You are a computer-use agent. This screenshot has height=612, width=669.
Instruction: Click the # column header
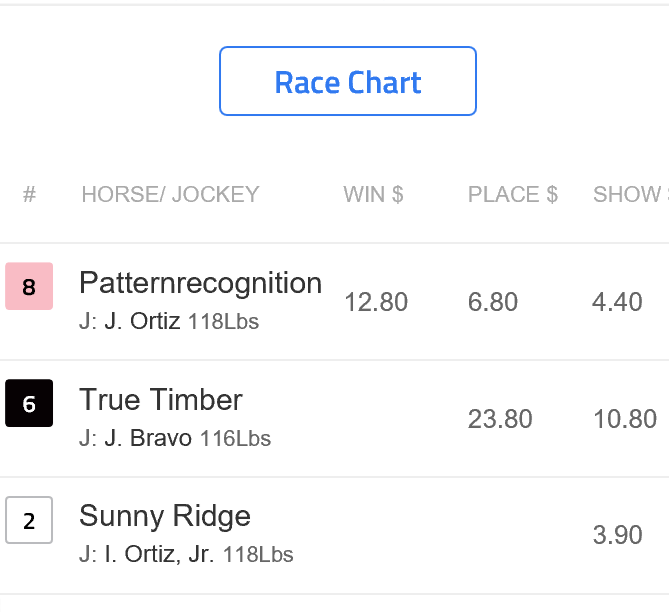coord(29,195)
